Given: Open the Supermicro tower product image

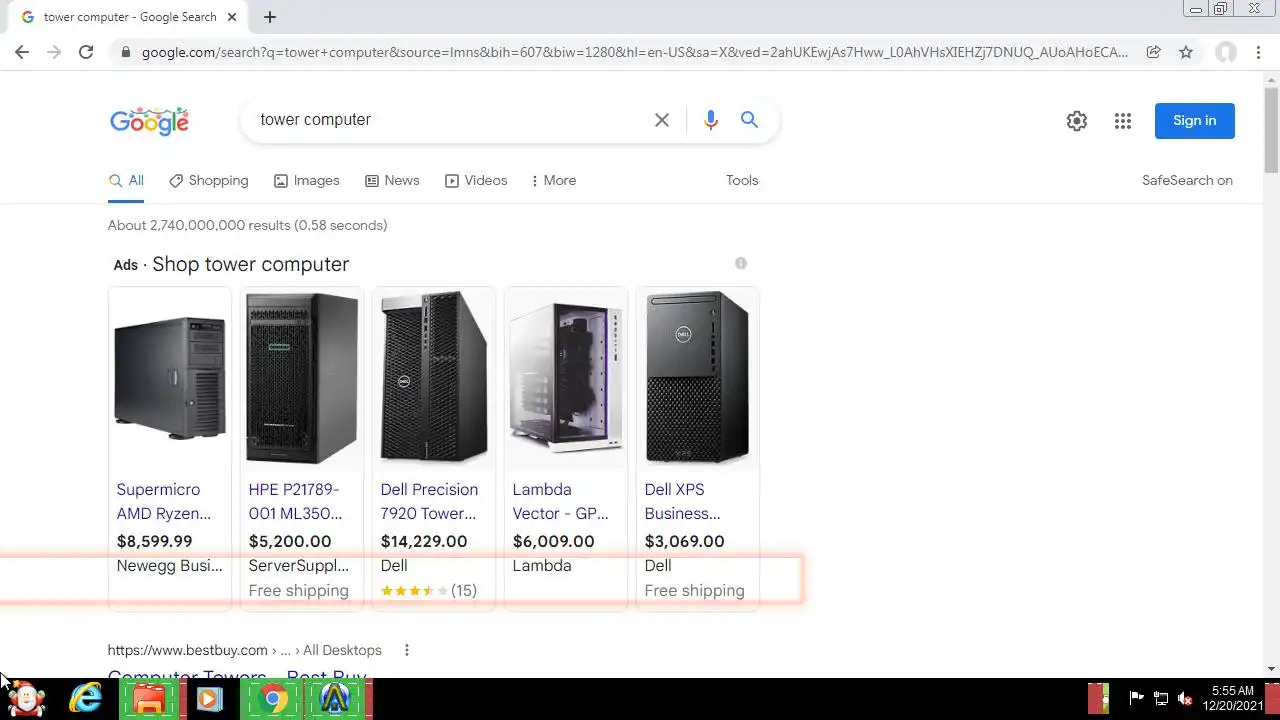Looking at the screenshot, I should click(170, 379).
